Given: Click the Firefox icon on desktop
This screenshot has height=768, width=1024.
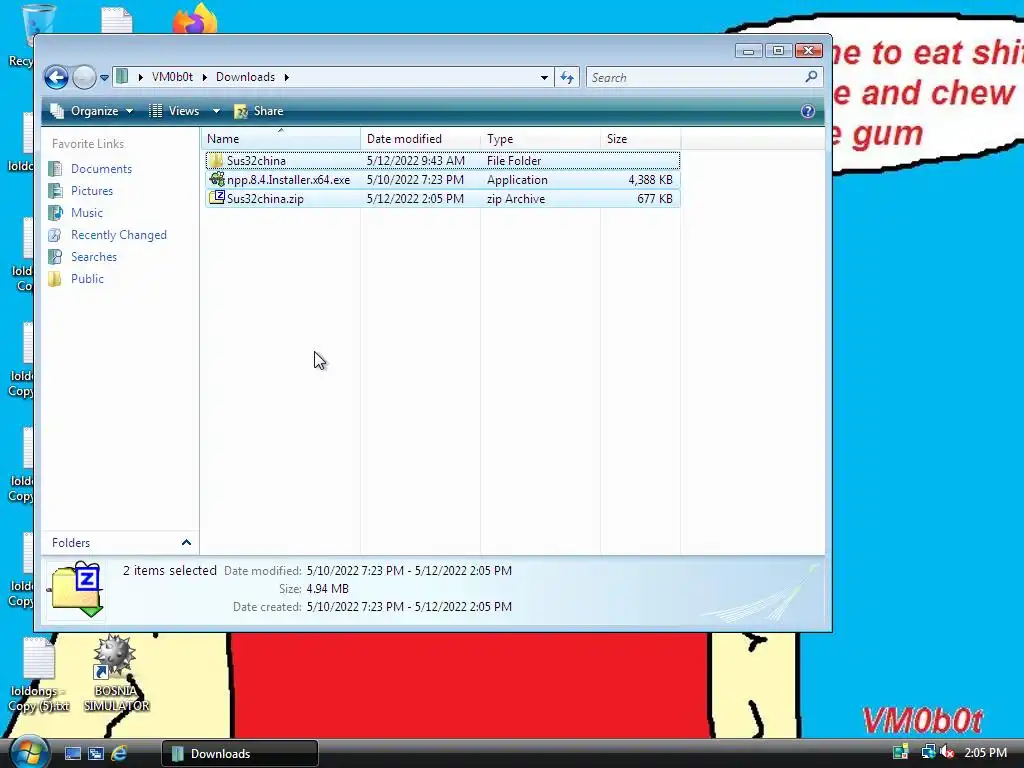Looking at the screenshot, I should [195, 19].
